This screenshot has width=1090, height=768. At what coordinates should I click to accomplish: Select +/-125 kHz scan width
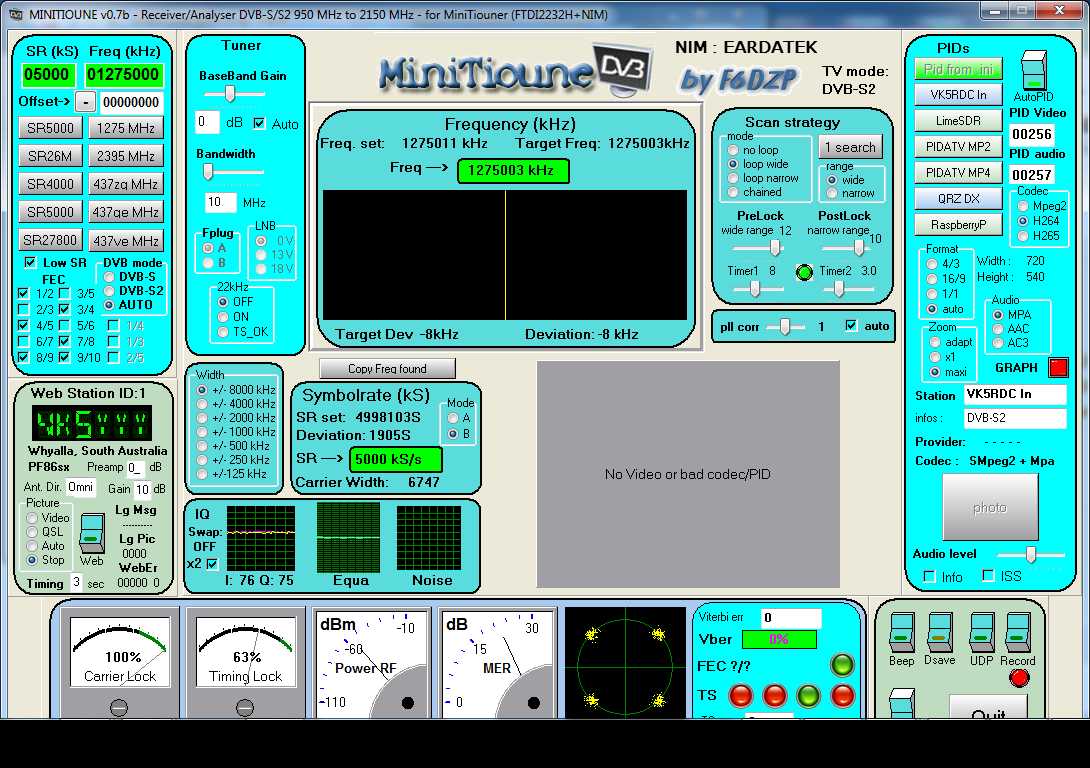[x=202, y=474]
